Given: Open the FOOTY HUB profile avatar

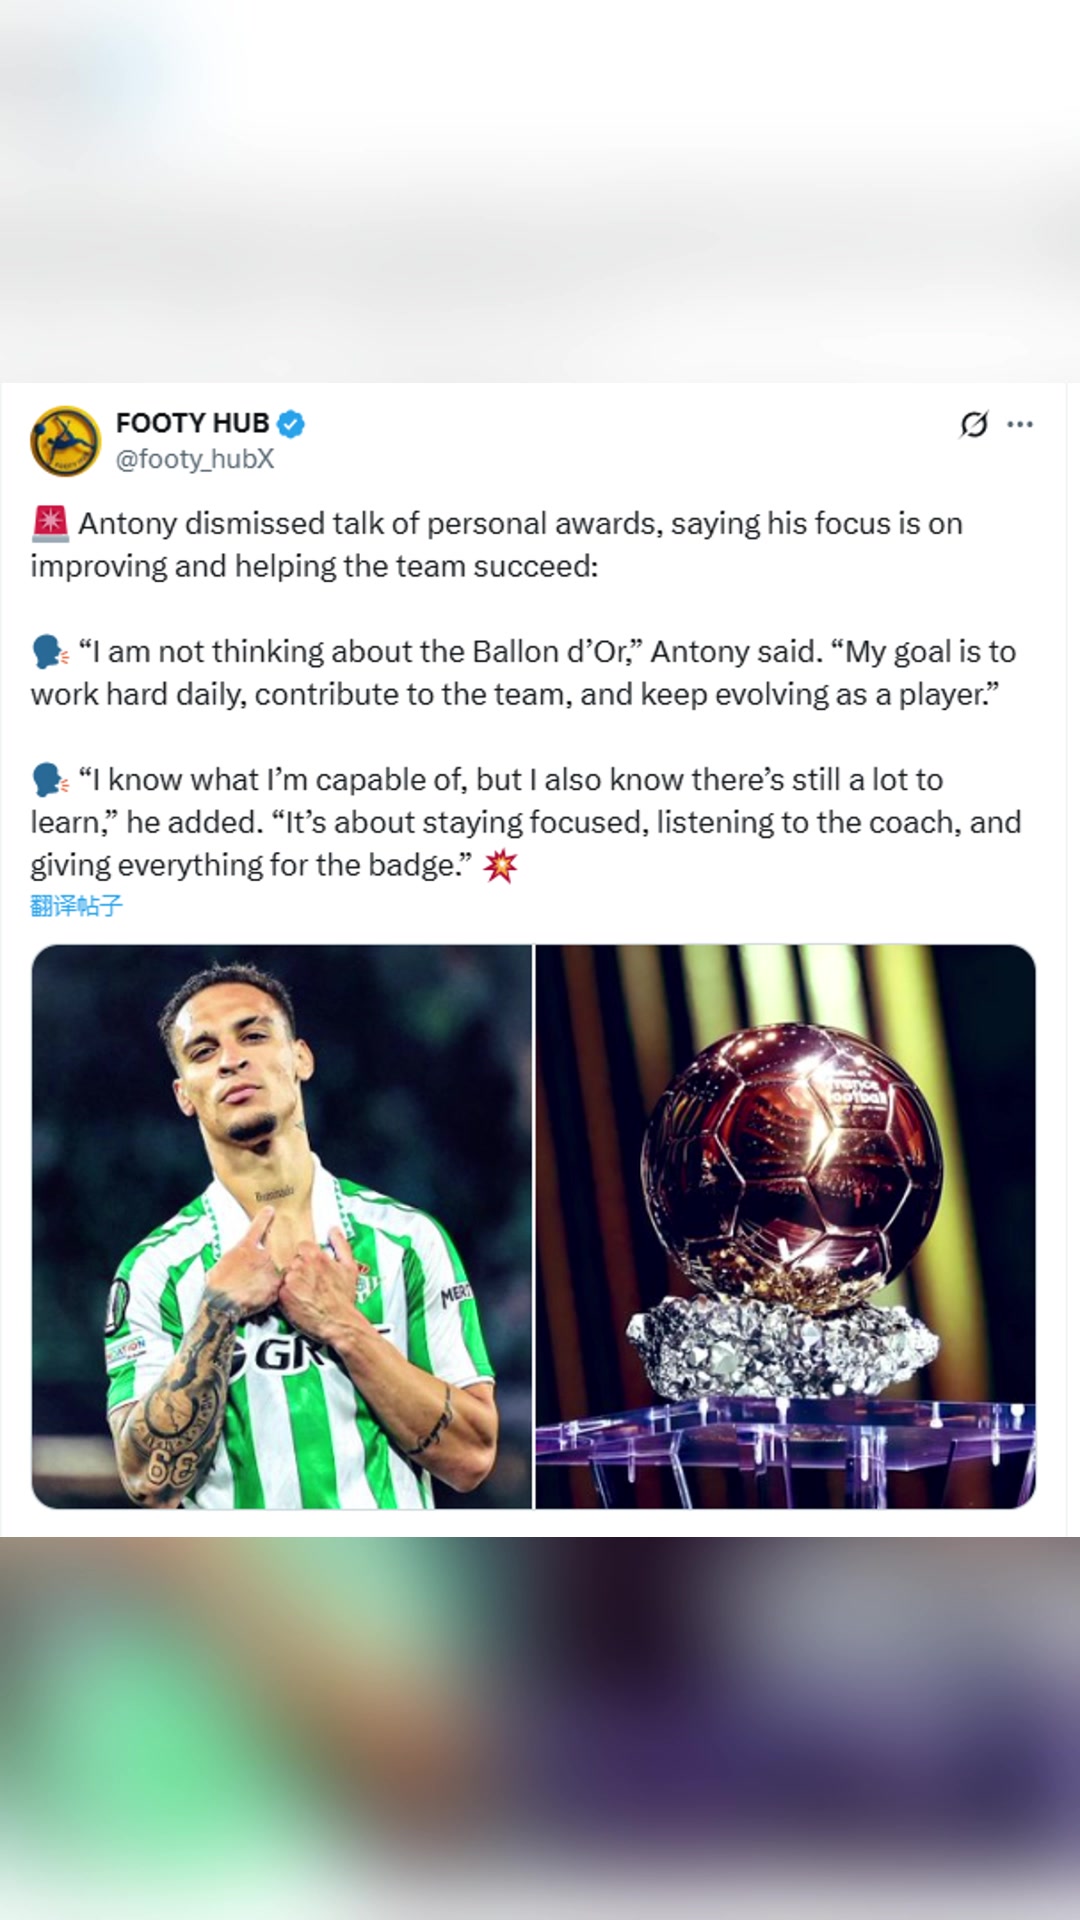Looking at the screenshot, I should point(65,441).
